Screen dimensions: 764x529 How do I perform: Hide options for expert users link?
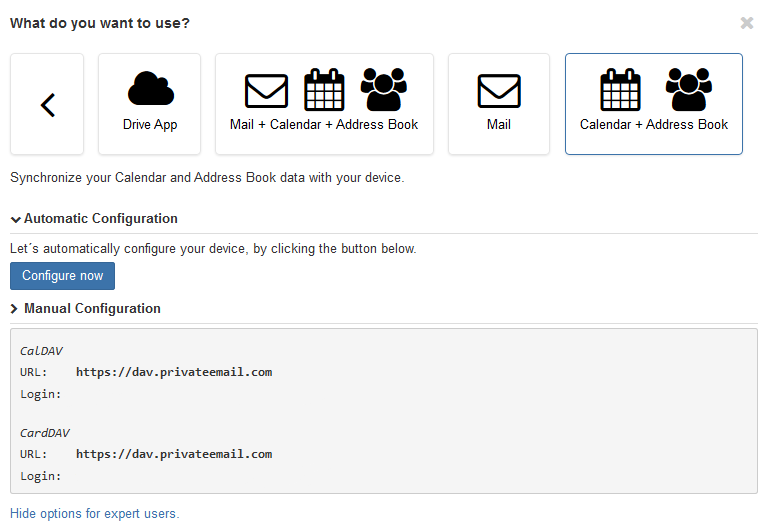pyautogui.click(x=95, y=513)
